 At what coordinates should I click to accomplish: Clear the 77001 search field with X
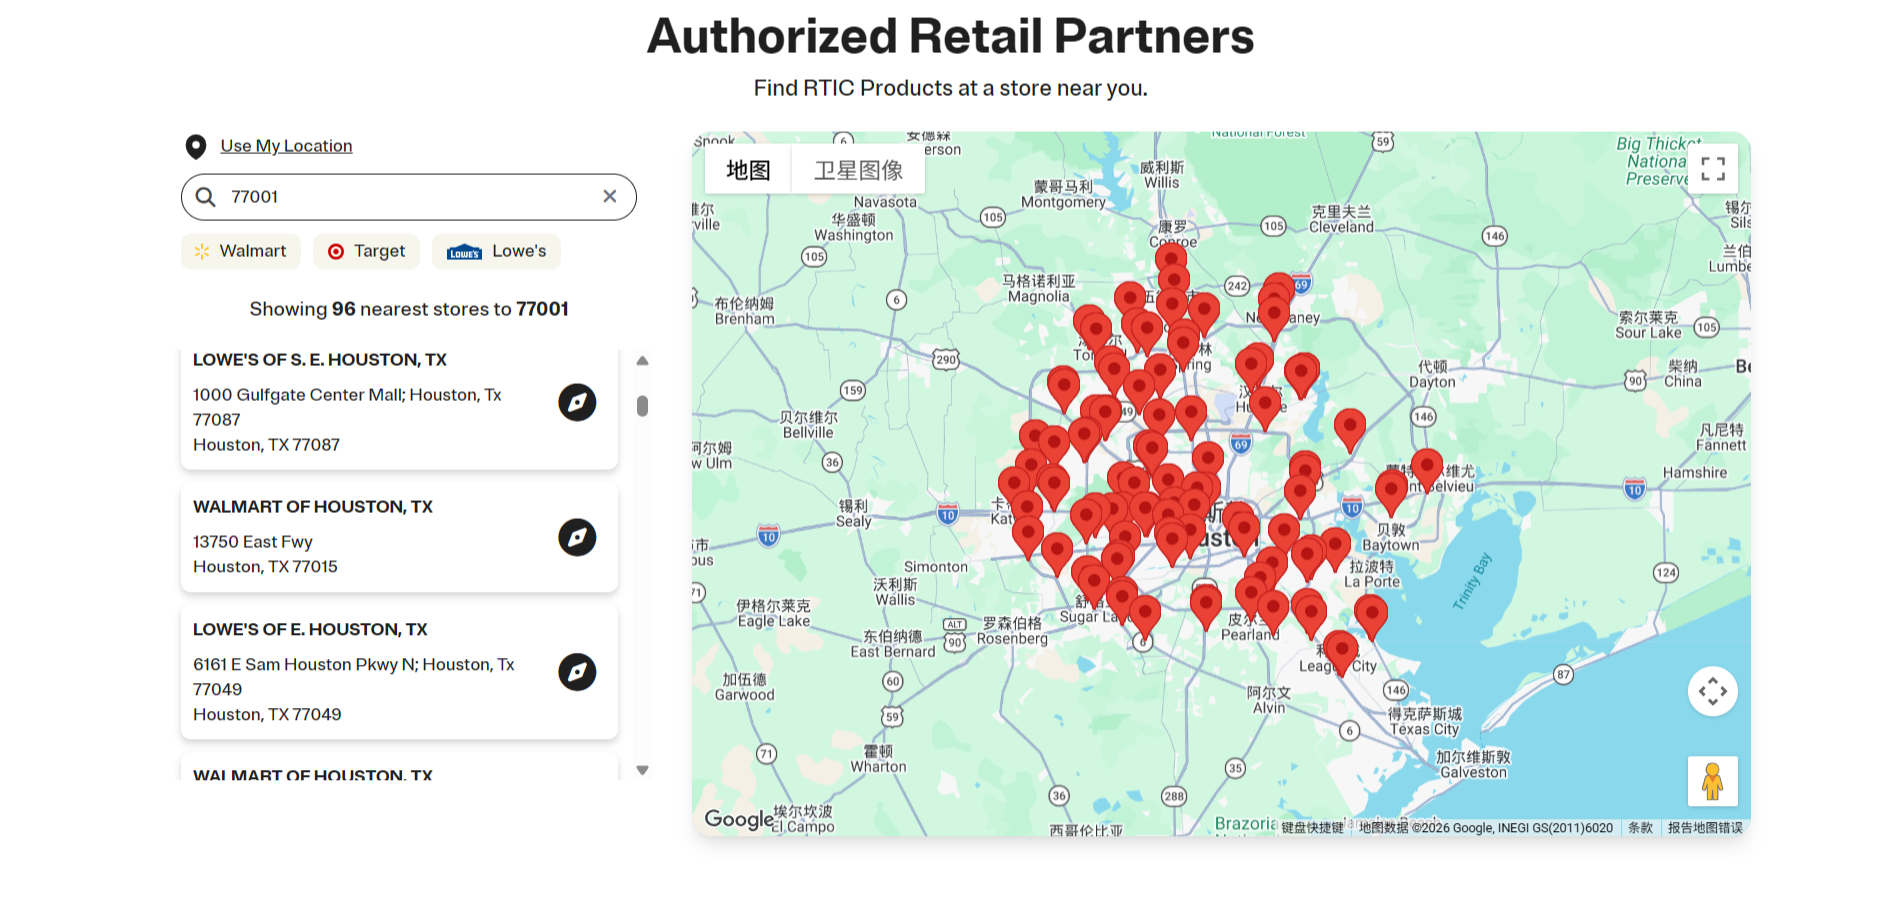[610, 196]
